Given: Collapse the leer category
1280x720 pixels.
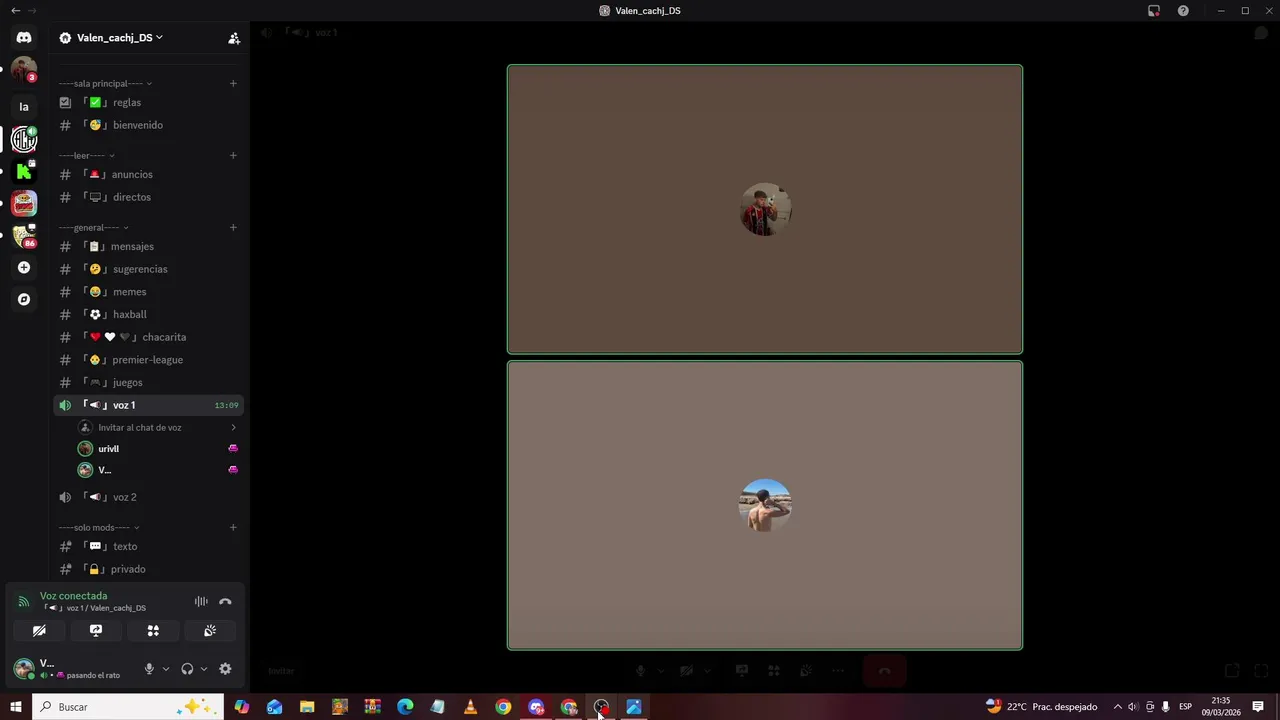Looking at the screenshot, I should click(86, 155).
